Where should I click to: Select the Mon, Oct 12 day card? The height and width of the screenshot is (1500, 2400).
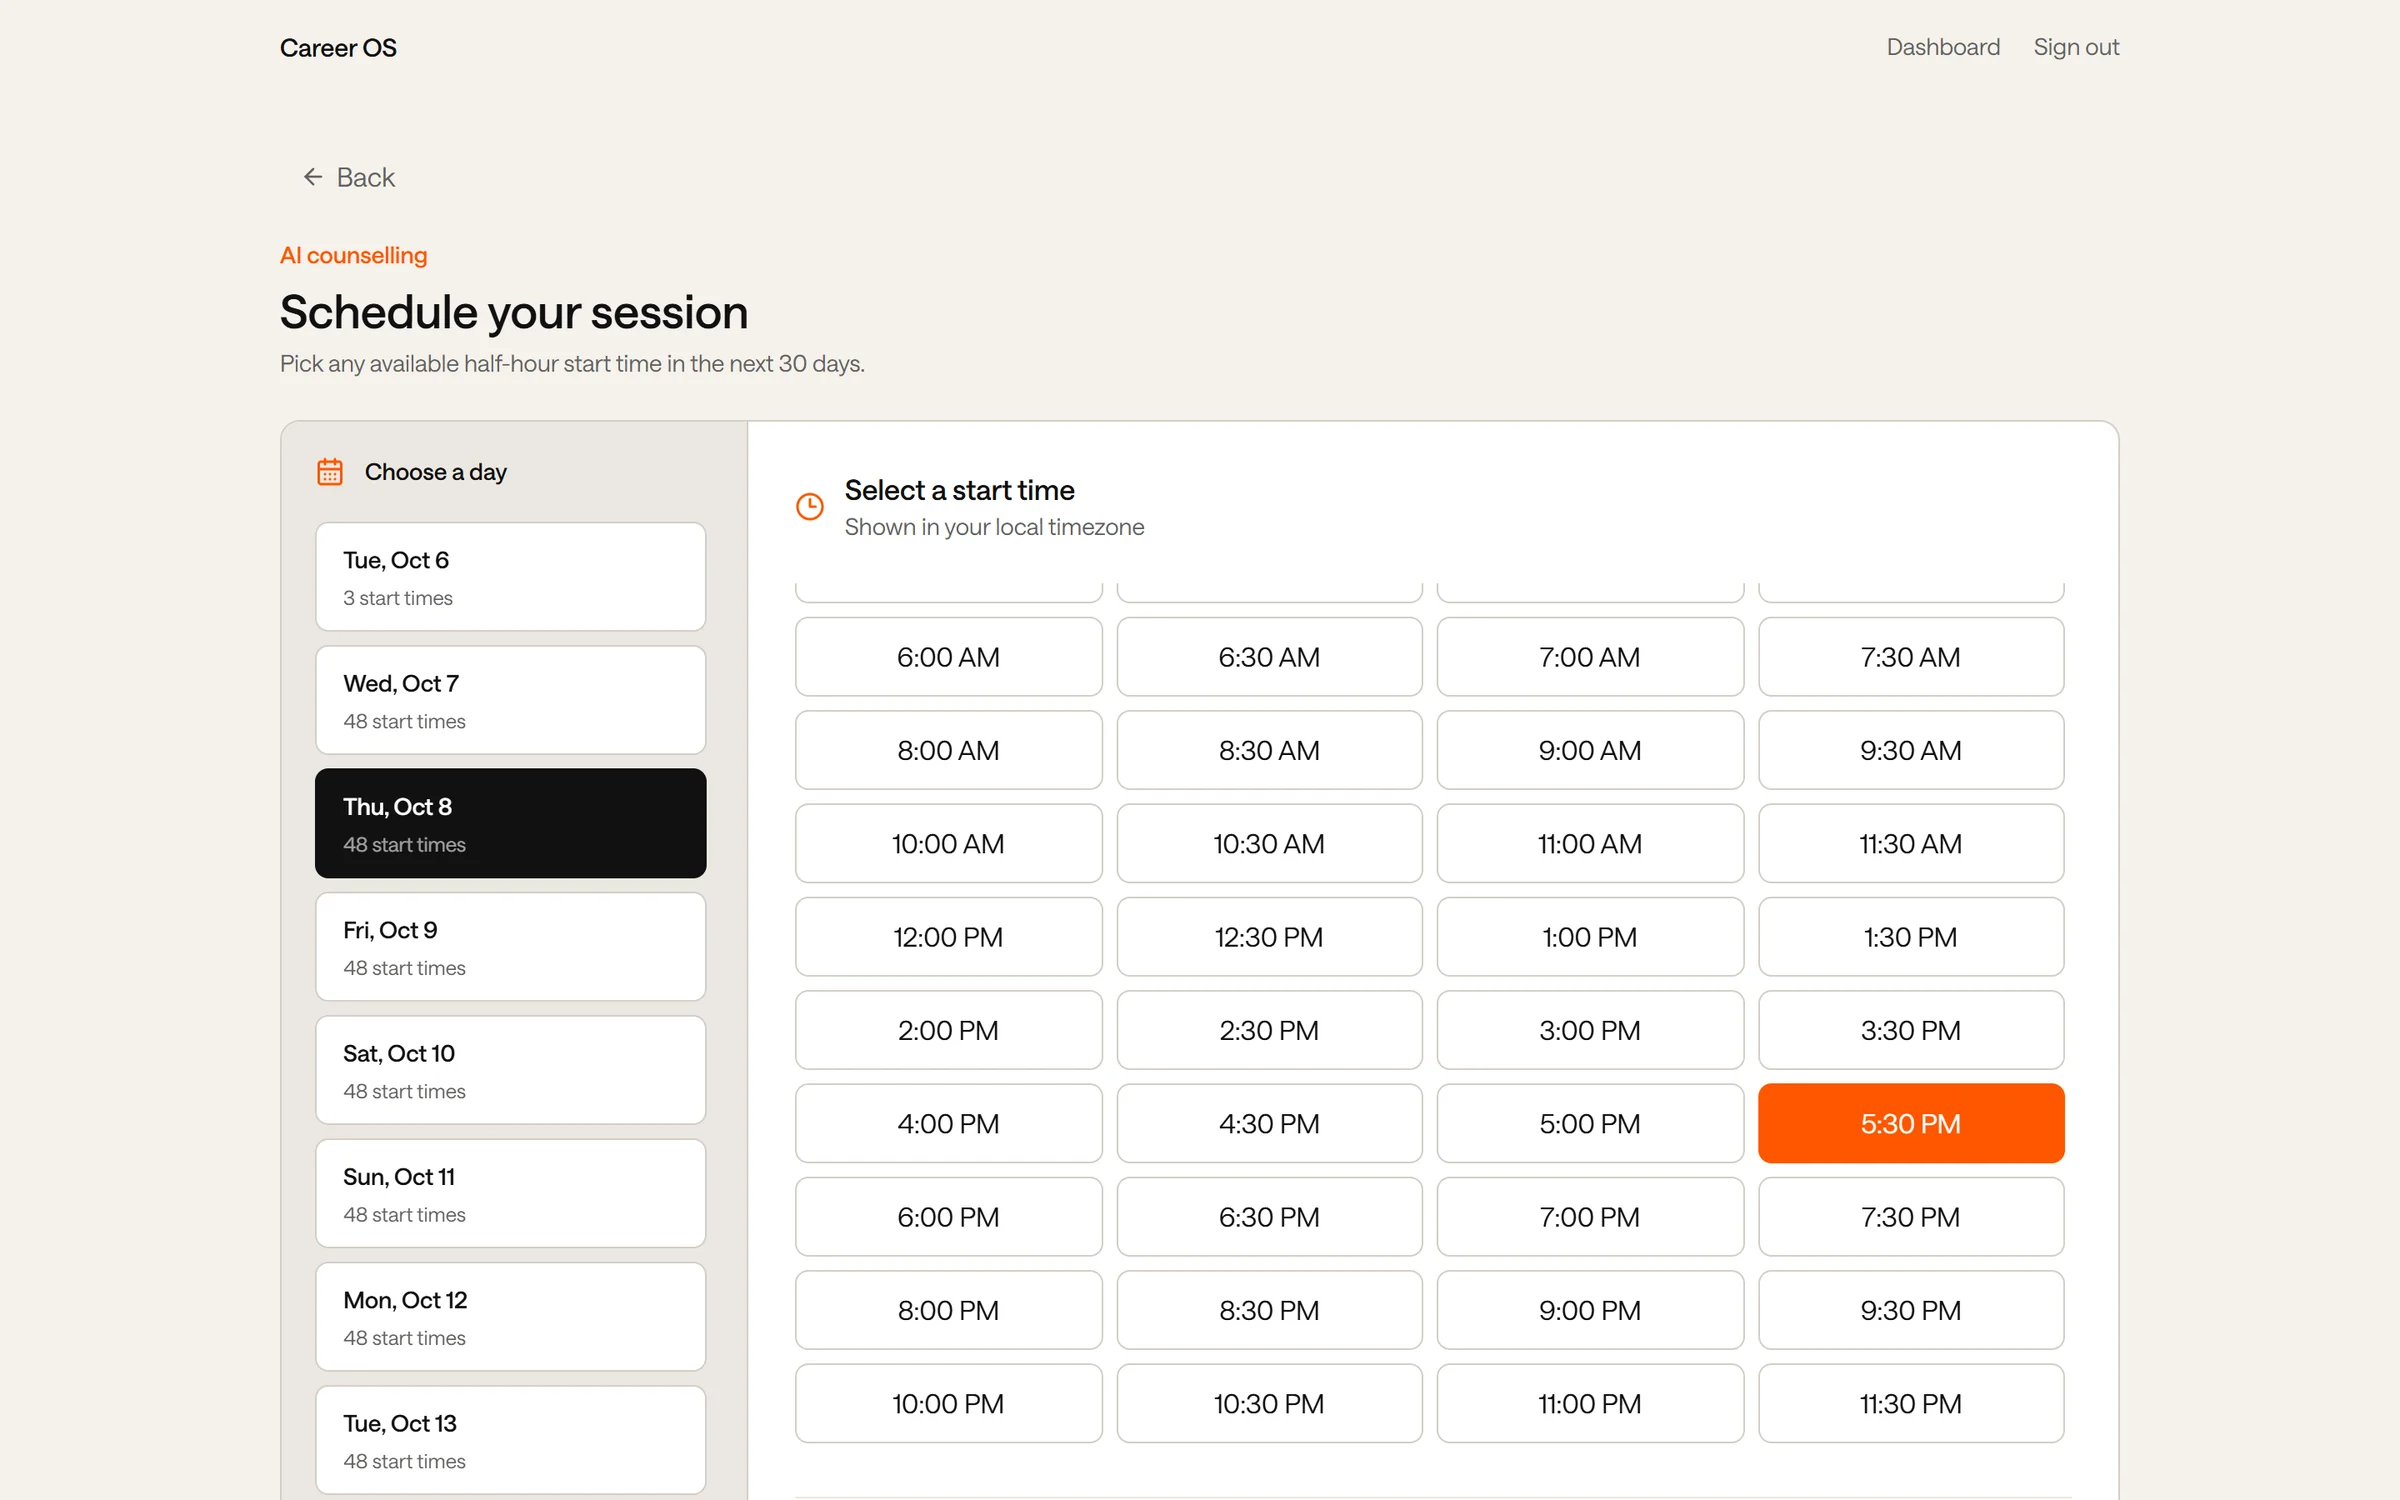511,1317
